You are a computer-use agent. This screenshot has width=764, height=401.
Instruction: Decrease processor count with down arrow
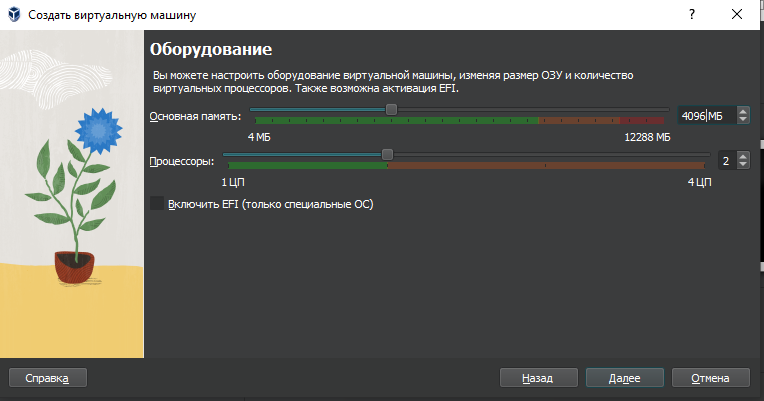click(743, 164)
